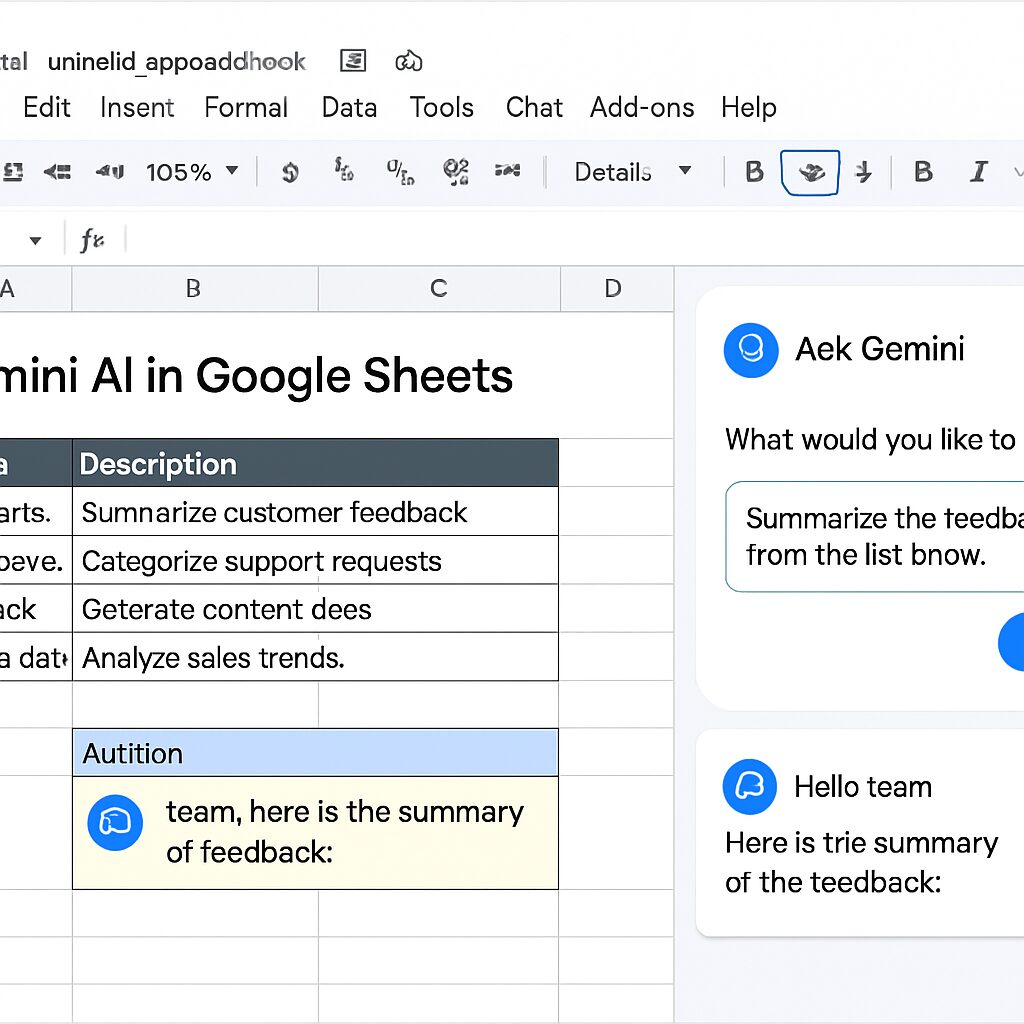Select column C header
1024x1024 pixels.
coord(439,288)
